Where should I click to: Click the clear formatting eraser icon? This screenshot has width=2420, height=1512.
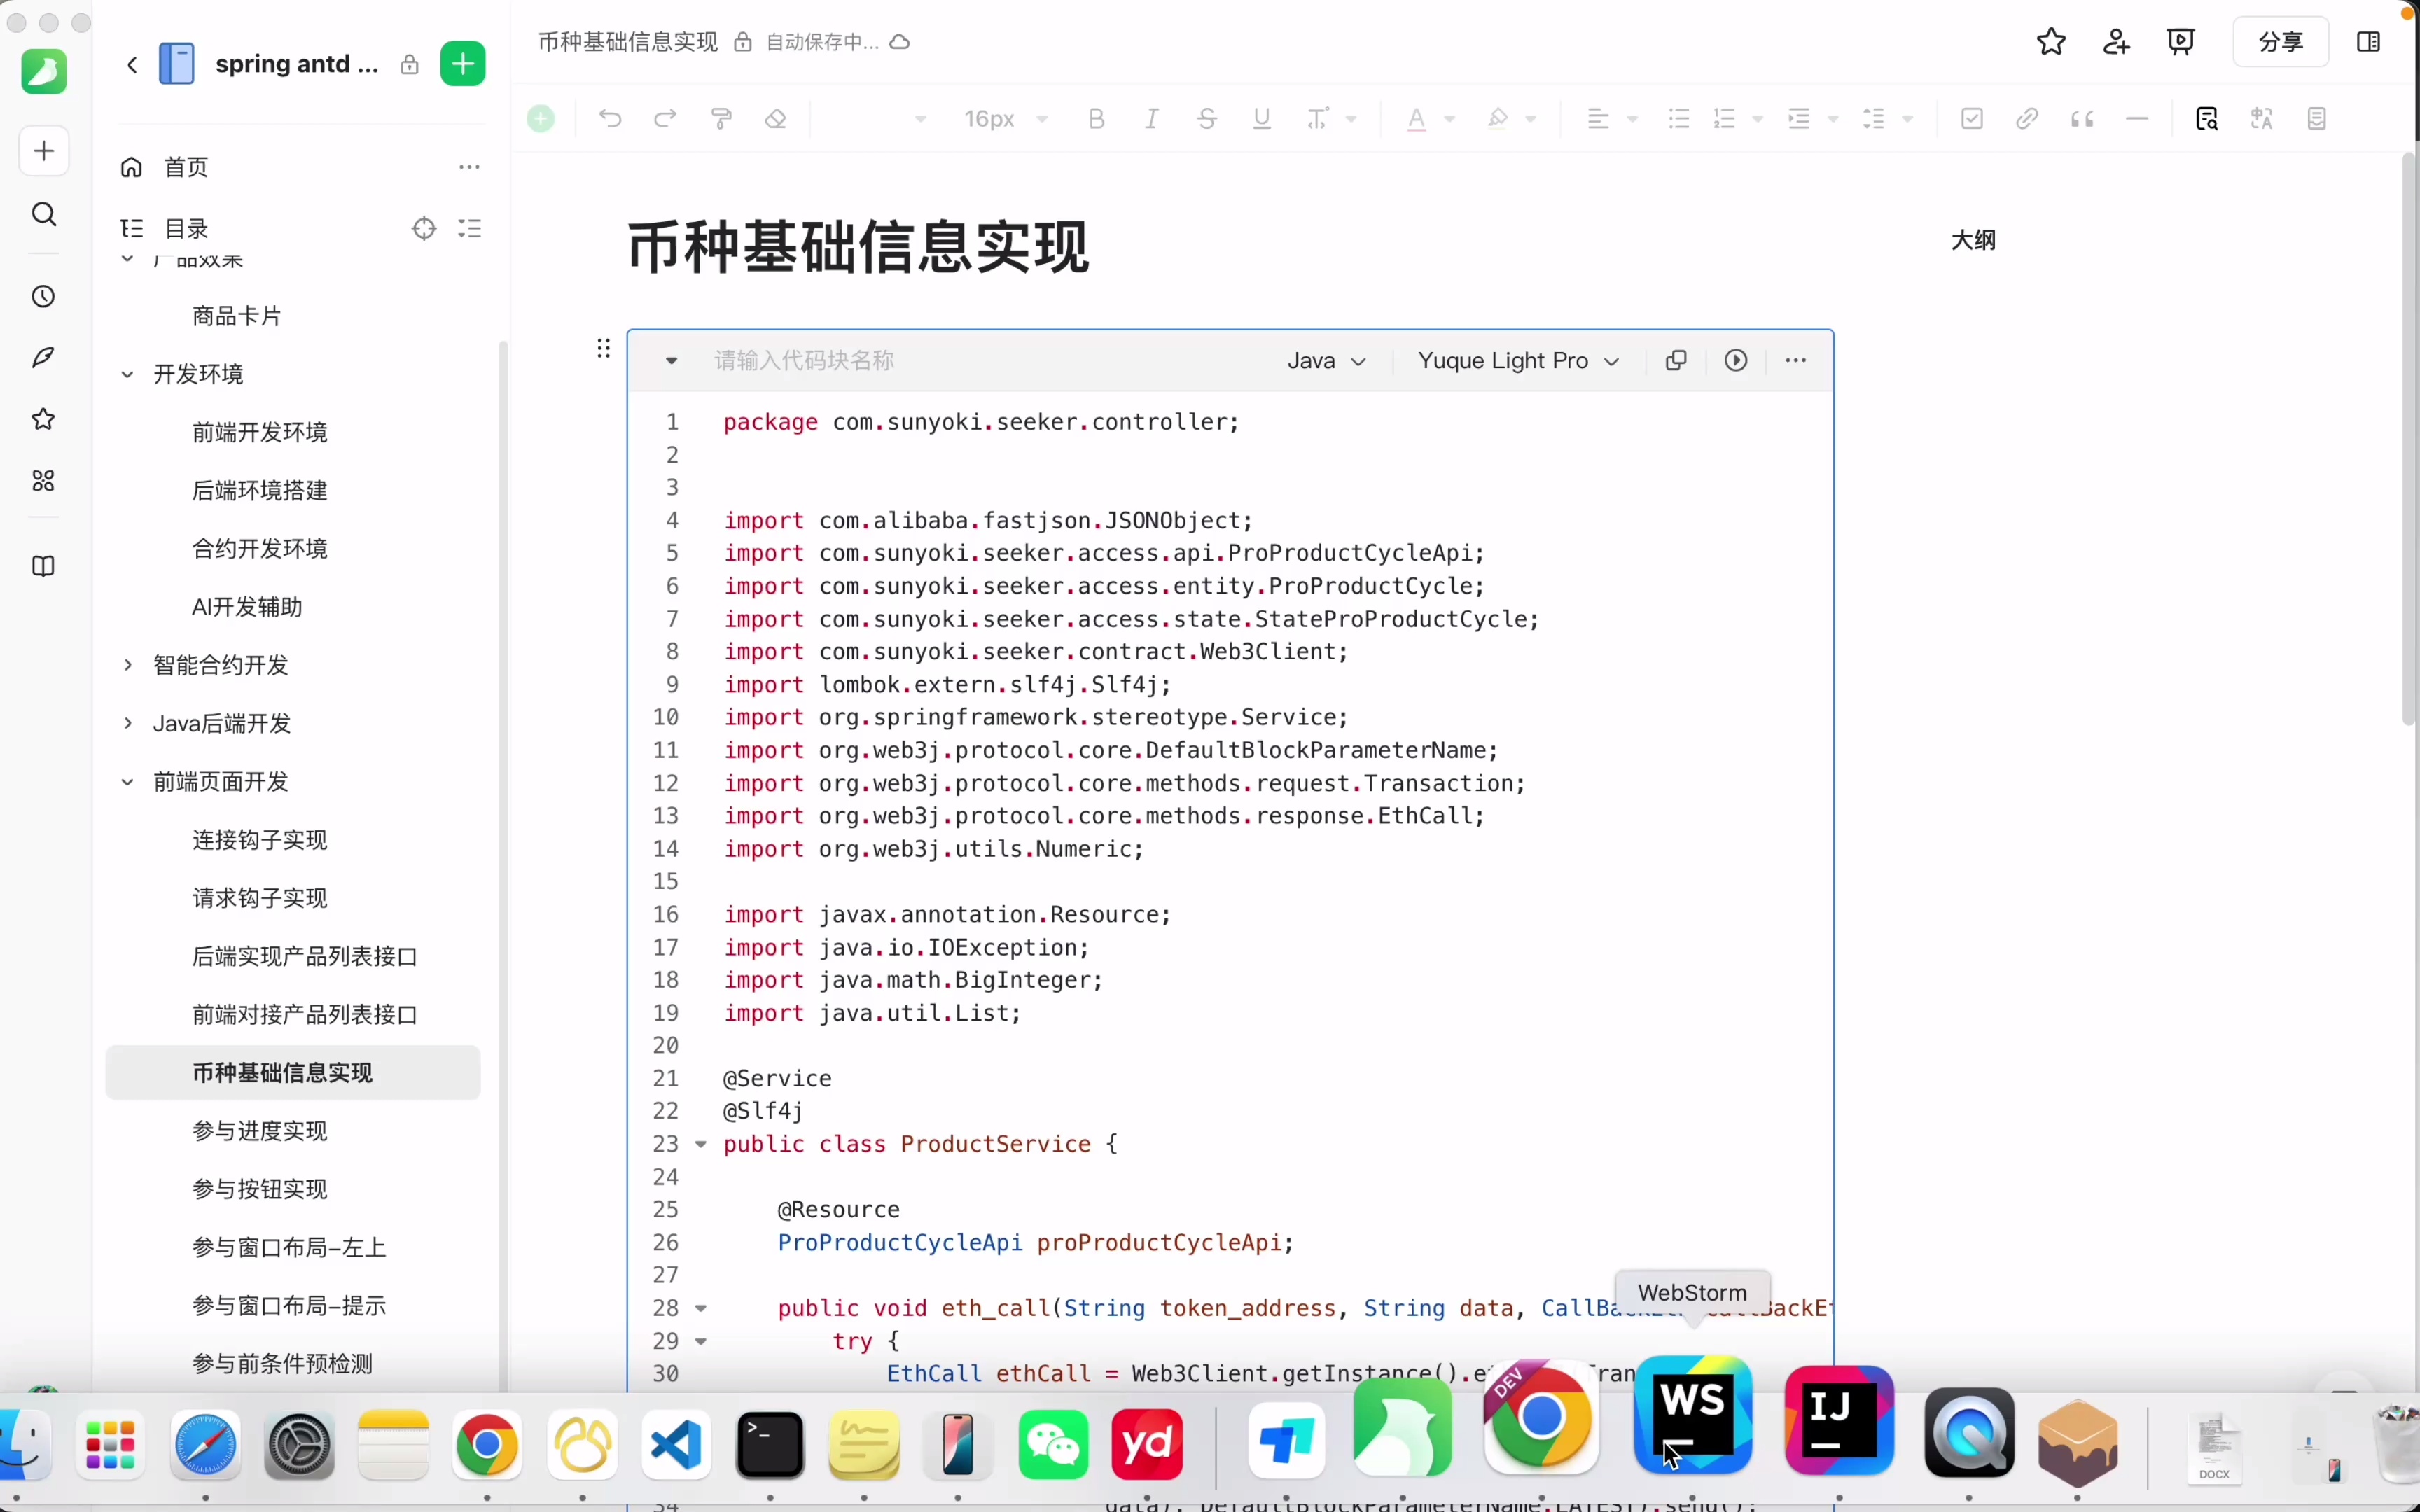[x=777, y=118]
